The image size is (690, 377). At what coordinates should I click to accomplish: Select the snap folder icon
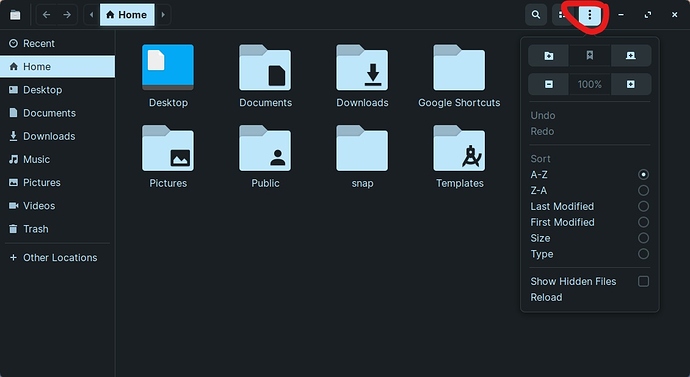362,148
